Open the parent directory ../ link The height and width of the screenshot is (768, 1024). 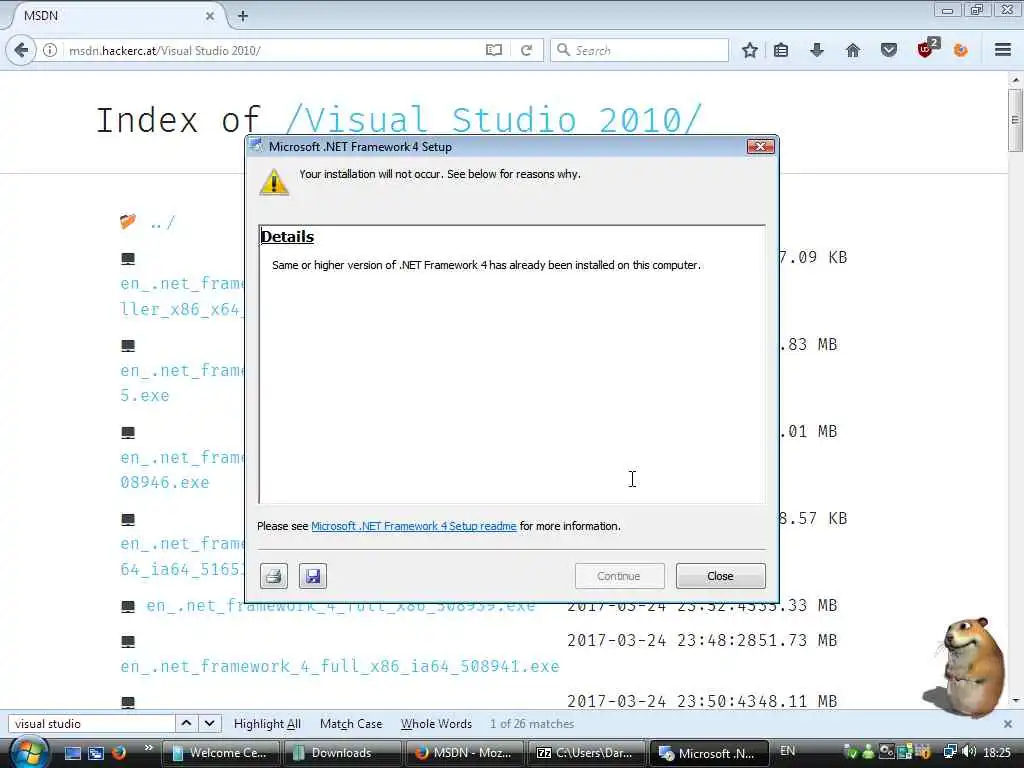click(163, 223)
